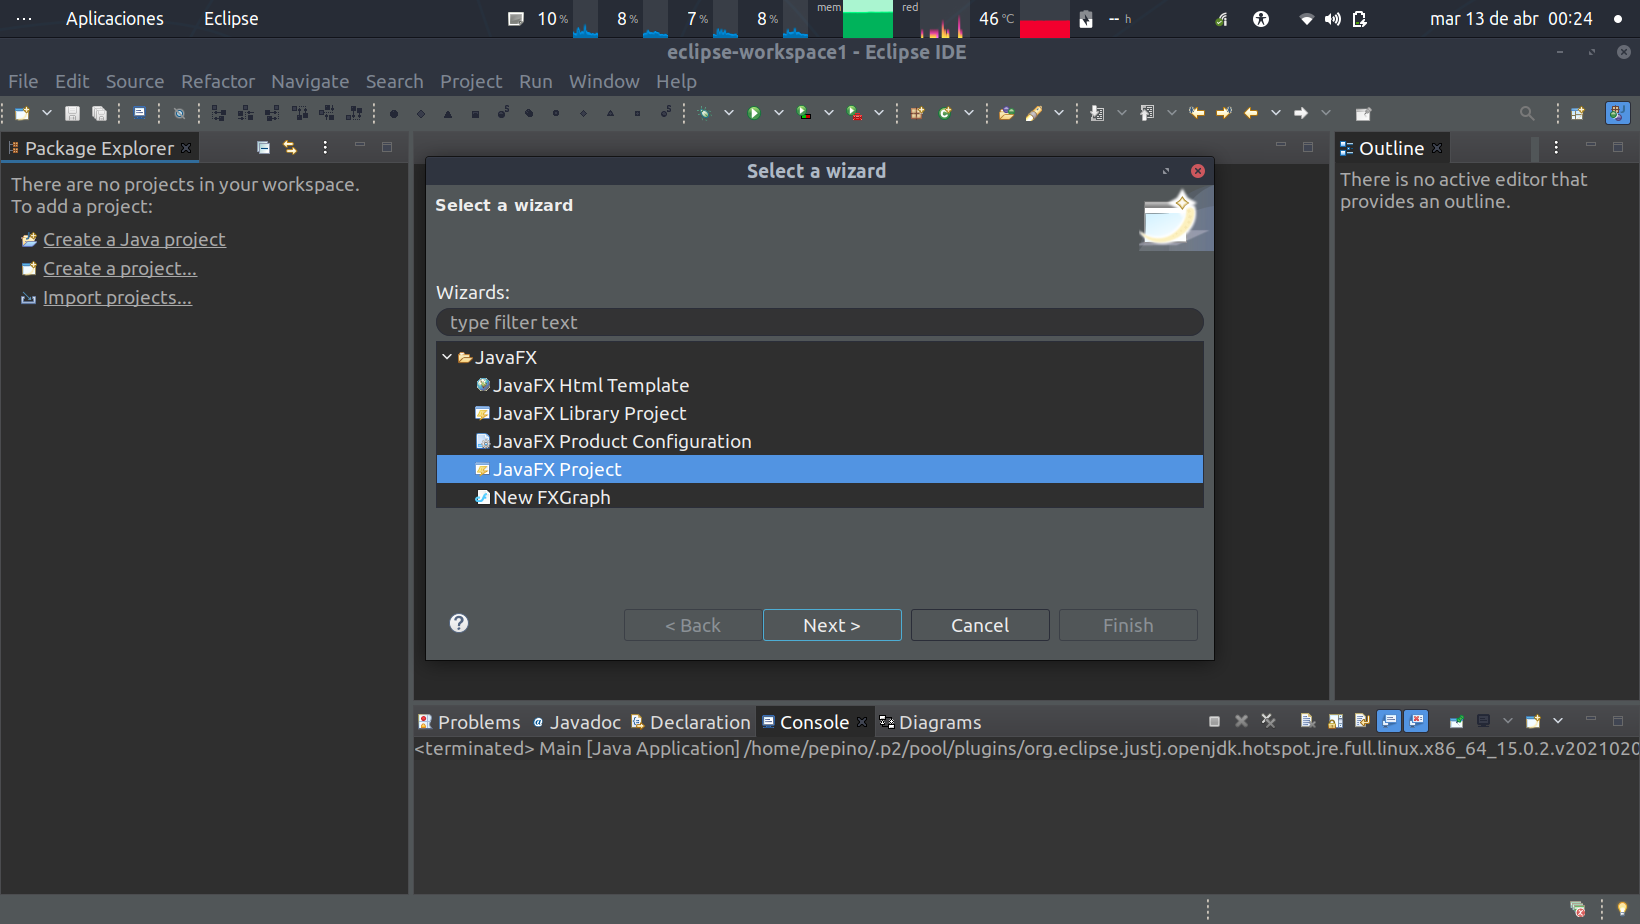
Task: Click the Create a Java project link
Action: click(134, 240)
